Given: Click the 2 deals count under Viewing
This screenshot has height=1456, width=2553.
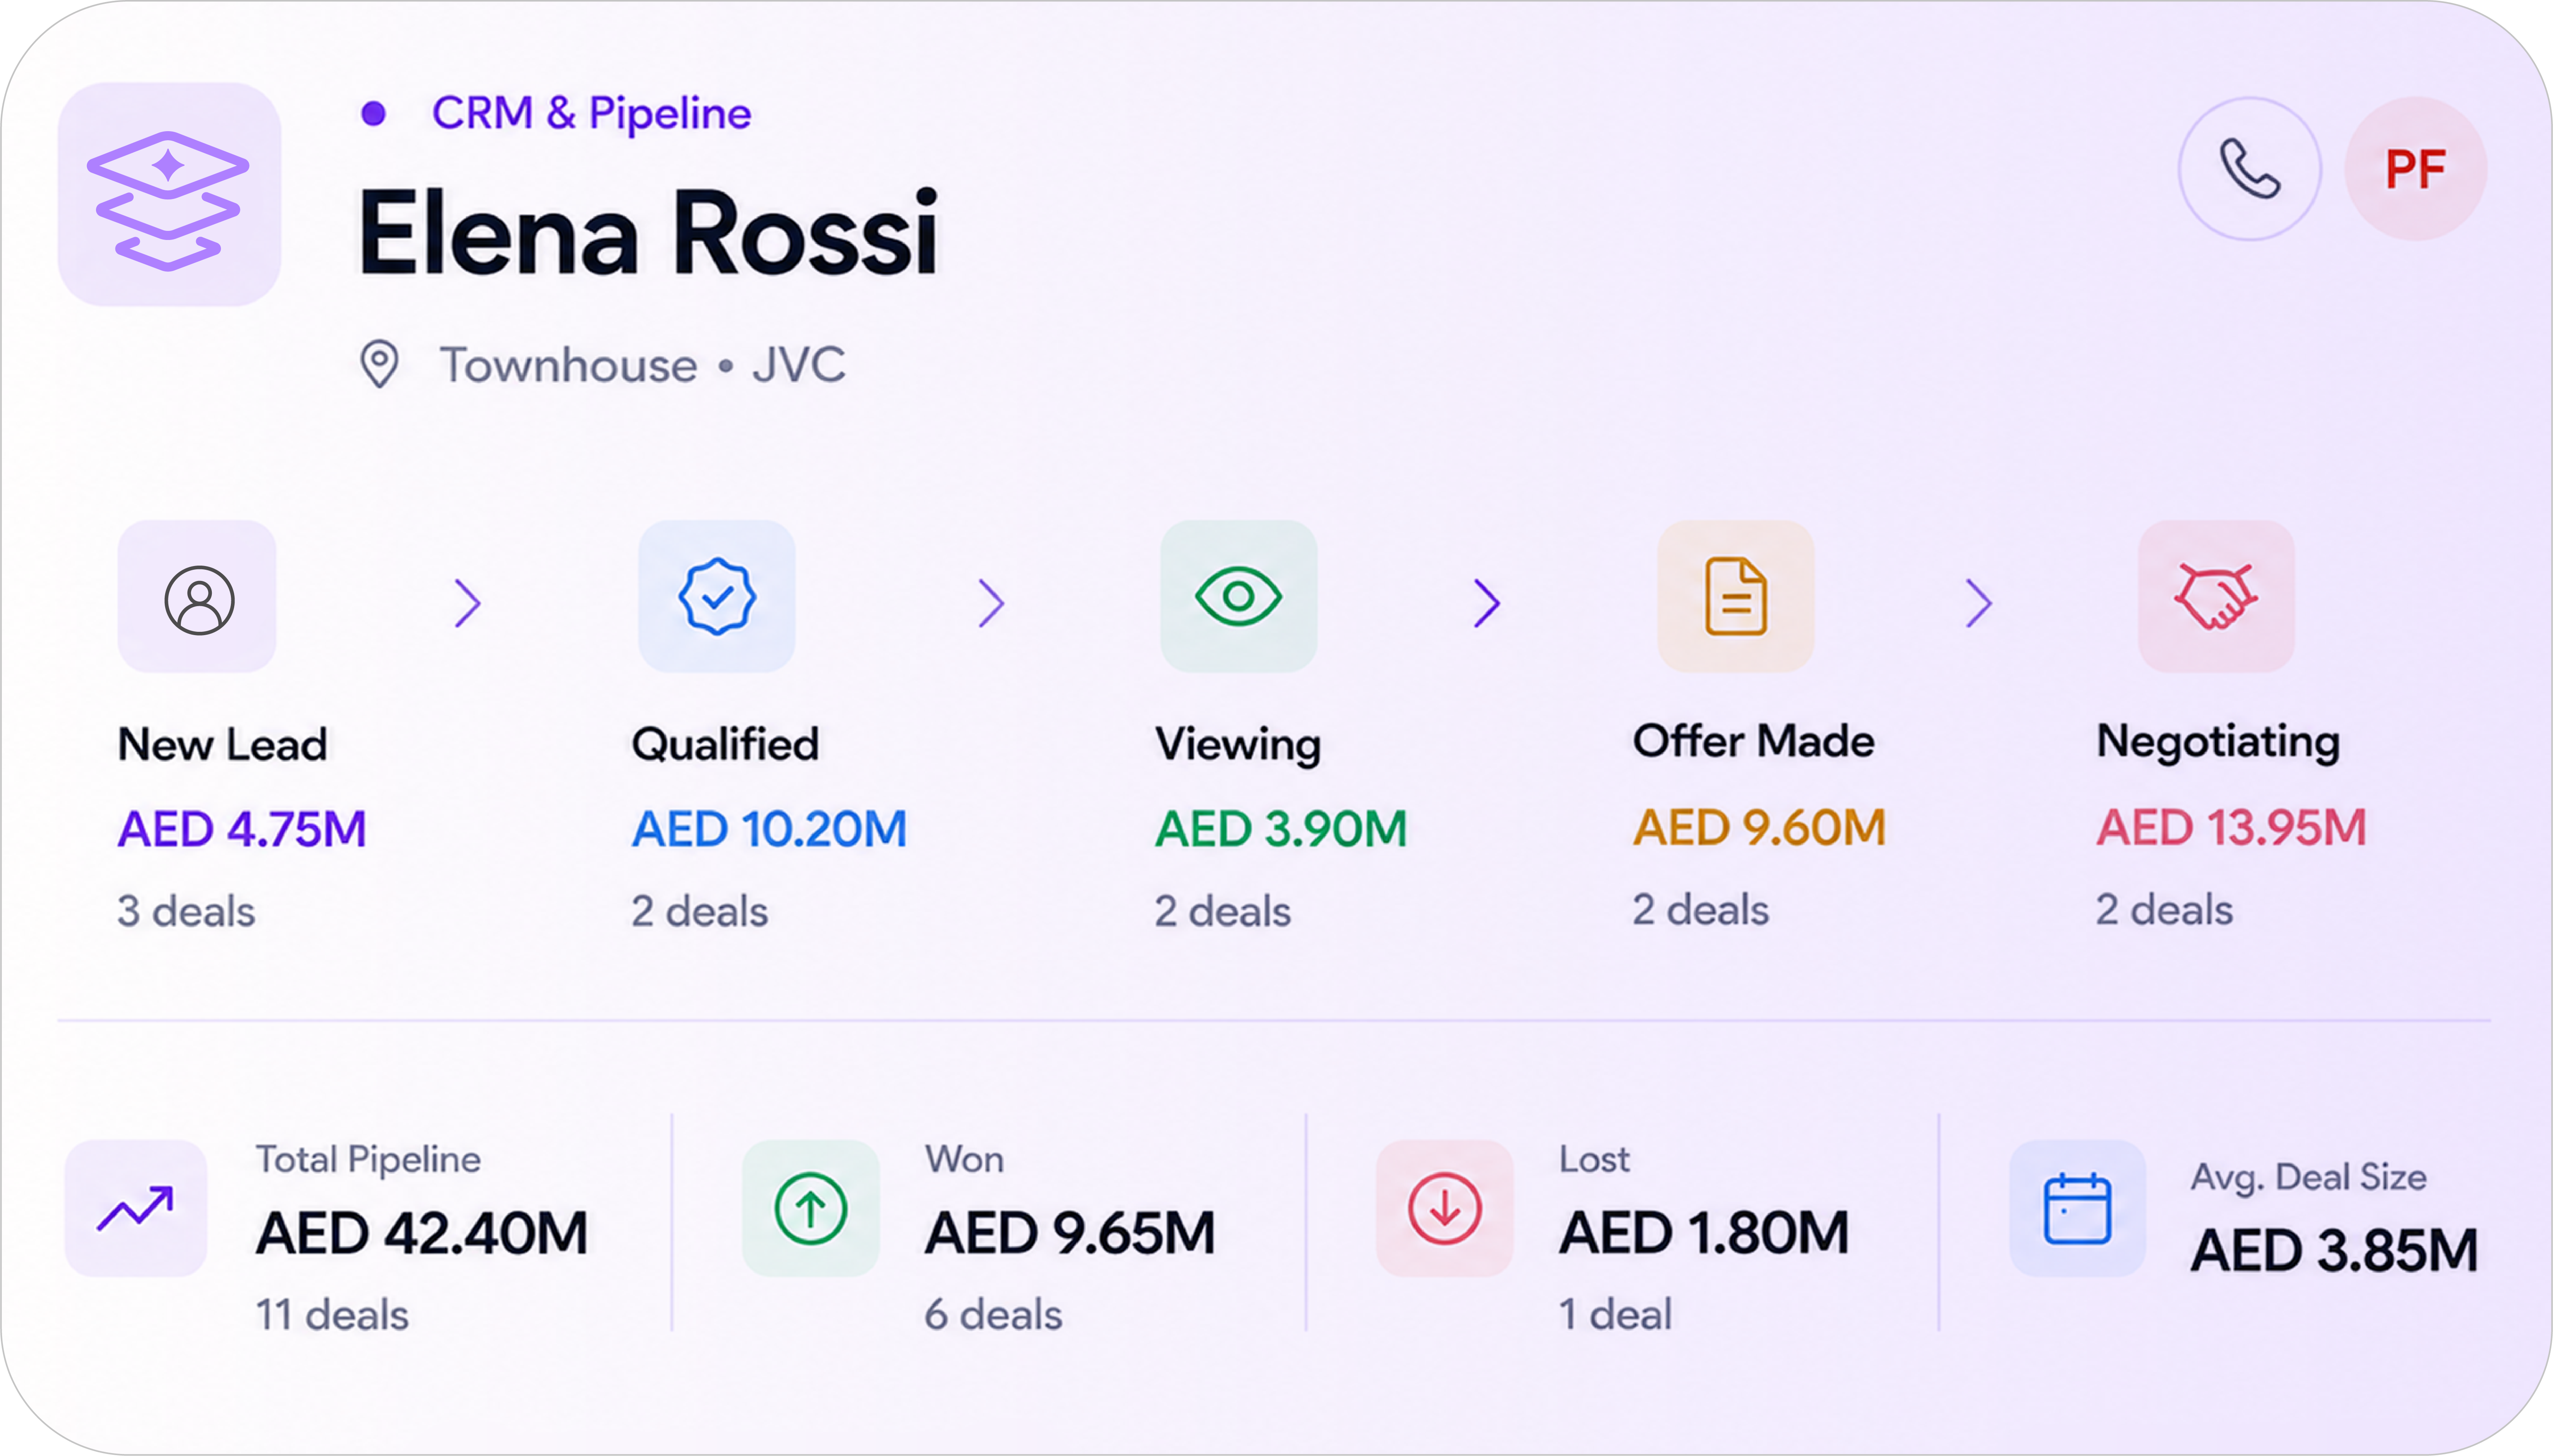Looking at the screenshot, I should 1223,911.
